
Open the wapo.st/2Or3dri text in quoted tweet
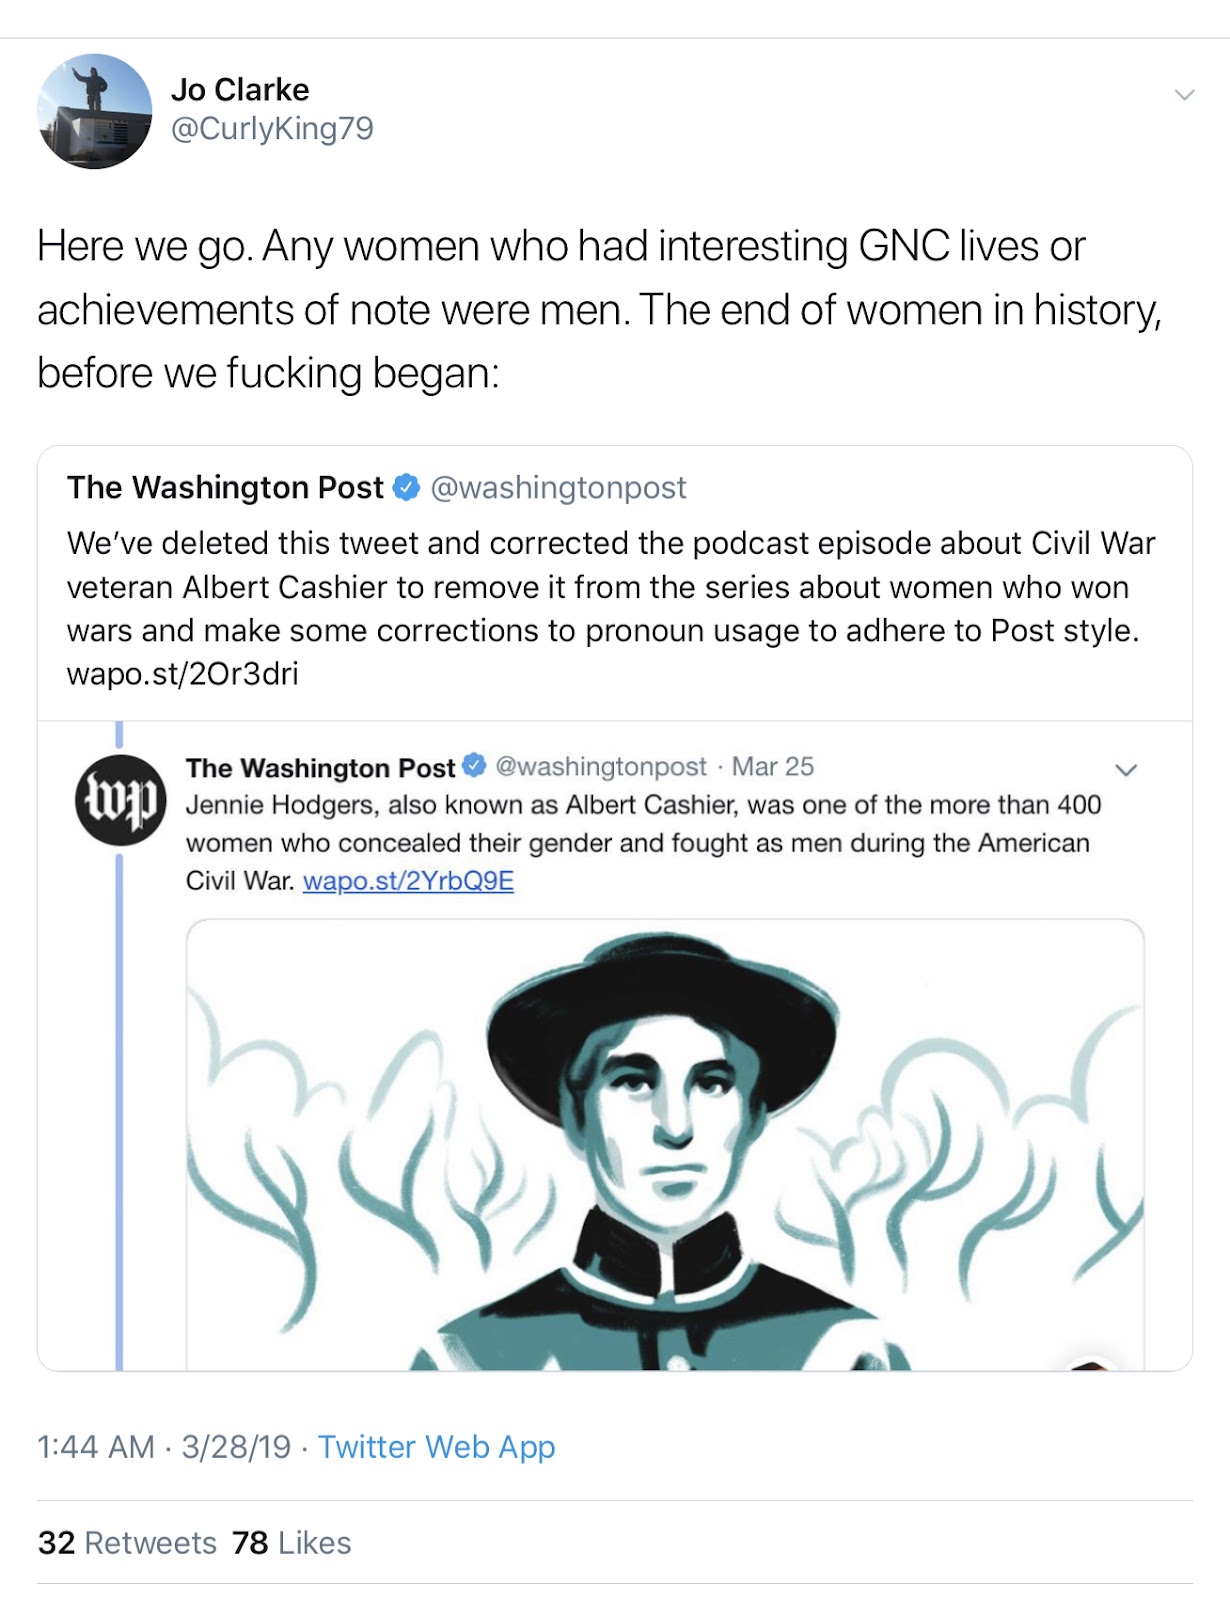(182, 674)
